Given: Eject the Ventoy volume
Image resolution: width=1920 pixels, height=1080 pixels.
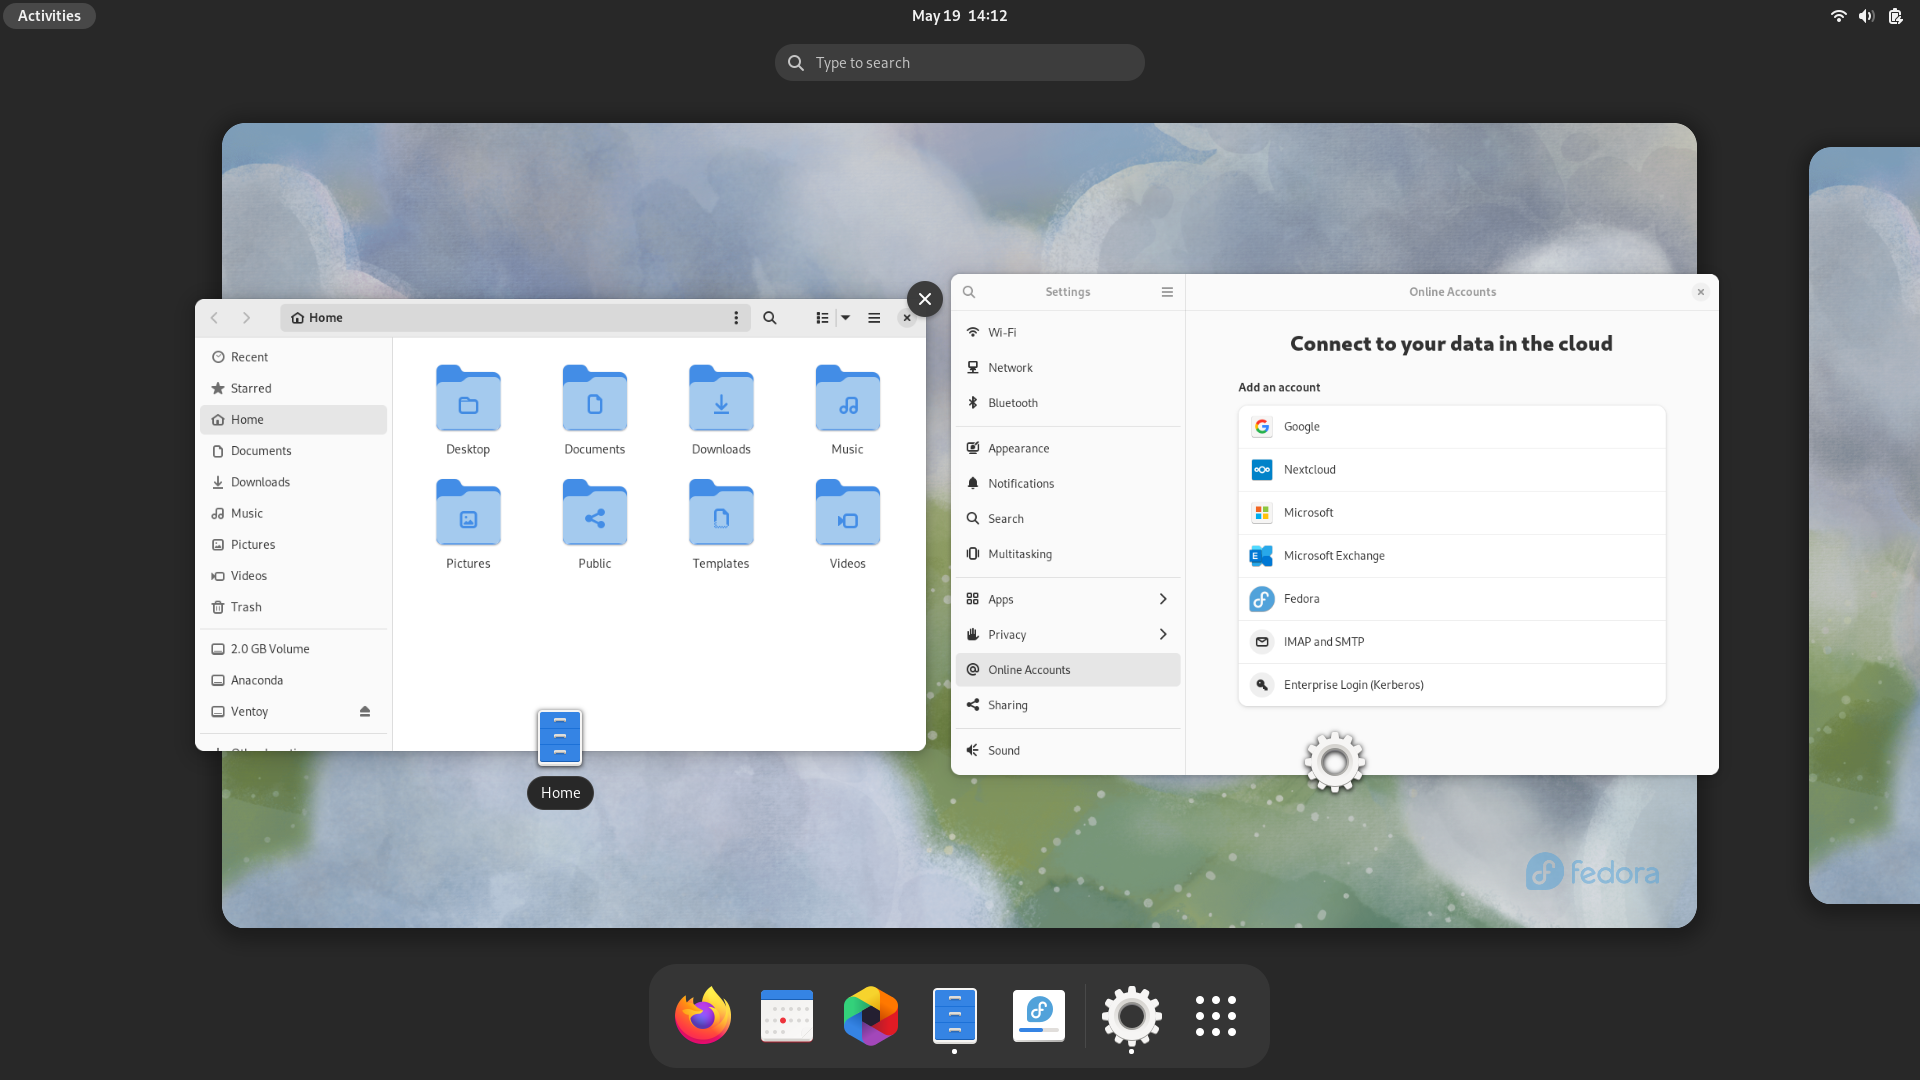Looking at the screenshot, I should tap(365, 711).
